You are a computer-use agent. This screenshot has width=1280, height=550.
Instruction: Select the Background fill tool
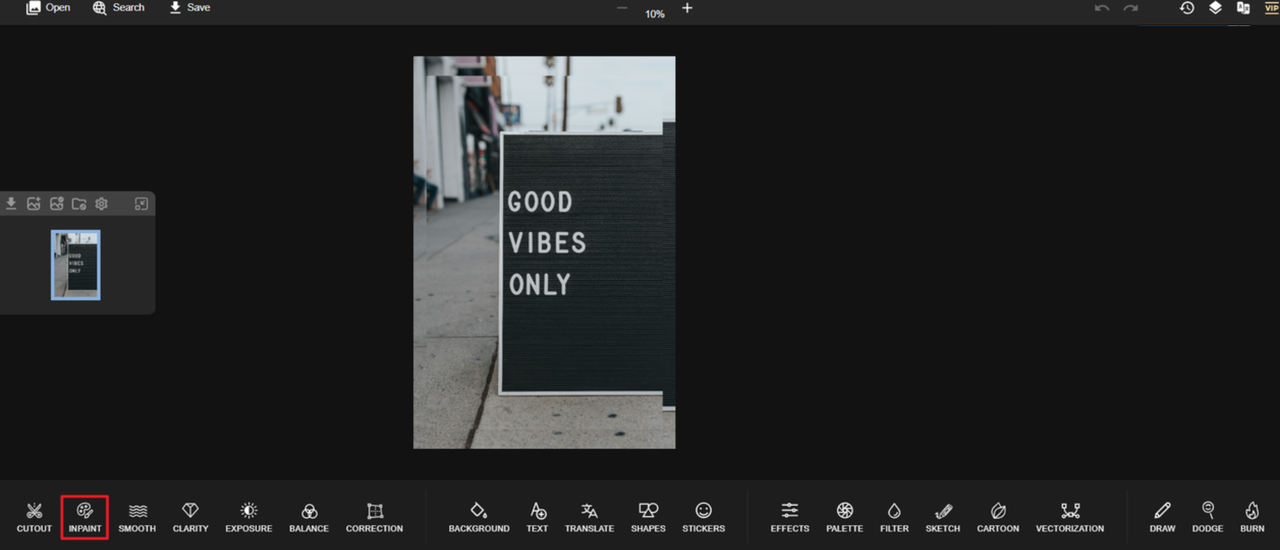479,517
